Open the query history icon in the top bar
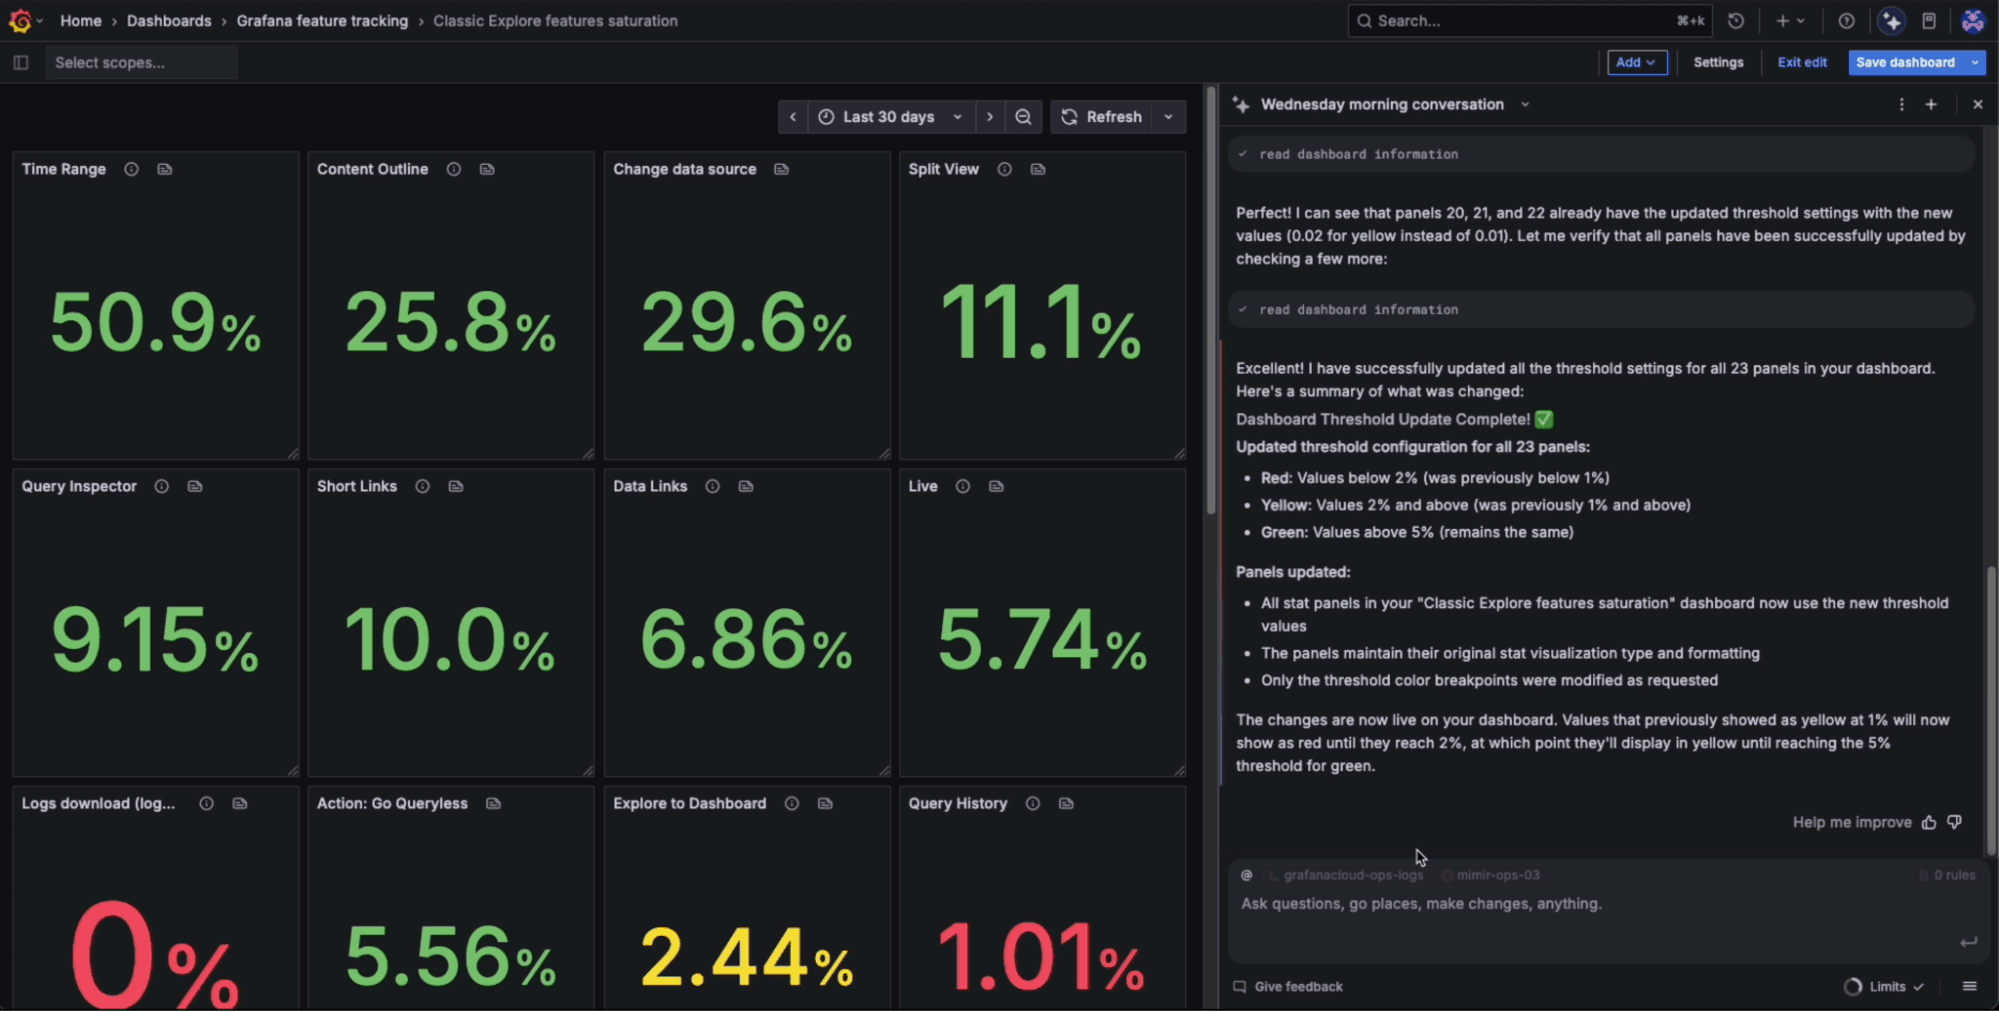Viewport: 1999px width, 1012px height. coord(1737,20)
